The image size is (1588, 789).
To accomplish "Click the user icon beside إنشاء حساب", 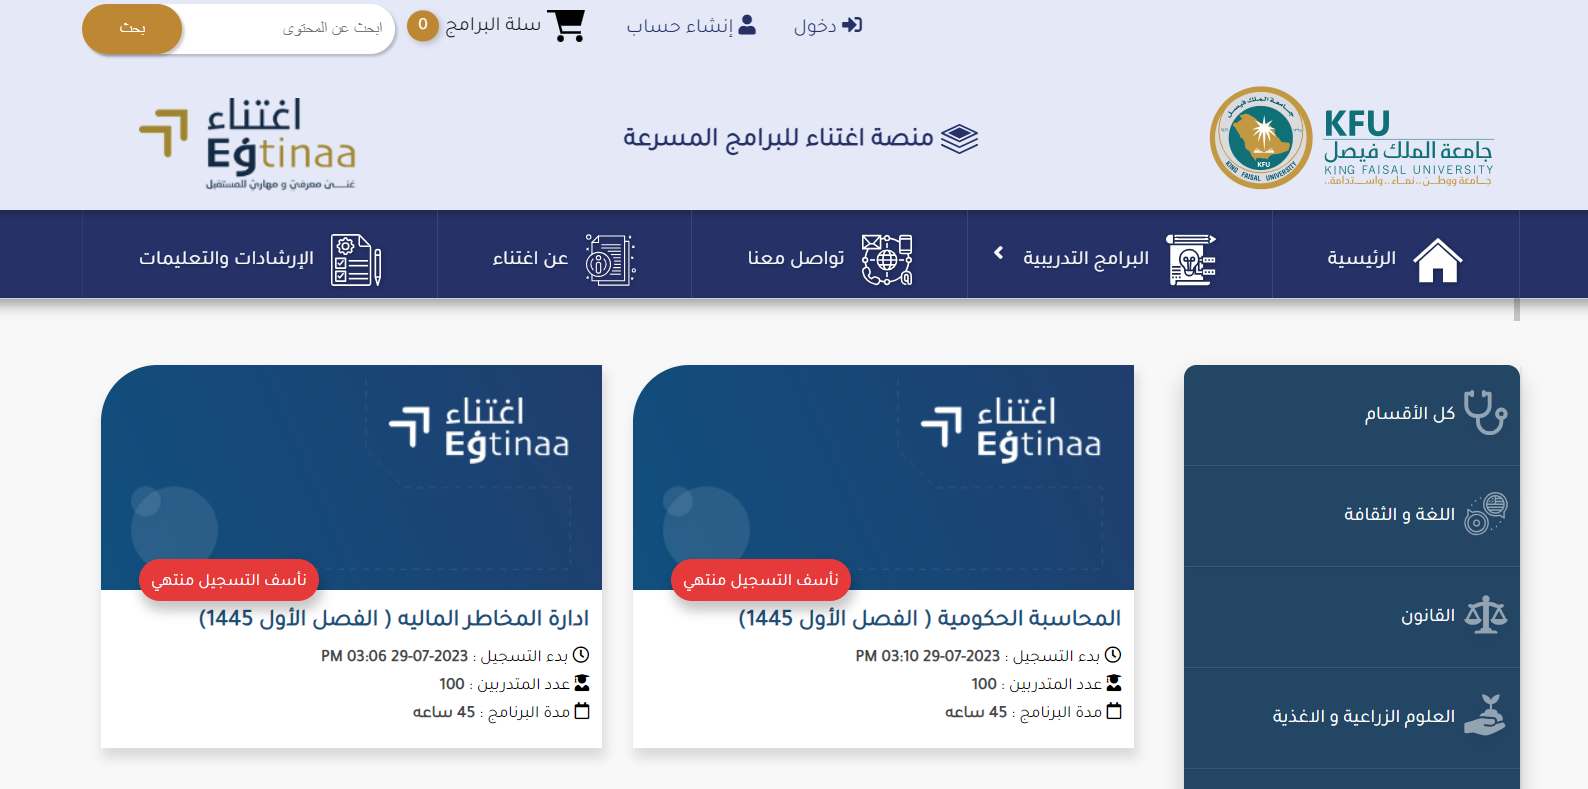I will [x=747, y=25].
